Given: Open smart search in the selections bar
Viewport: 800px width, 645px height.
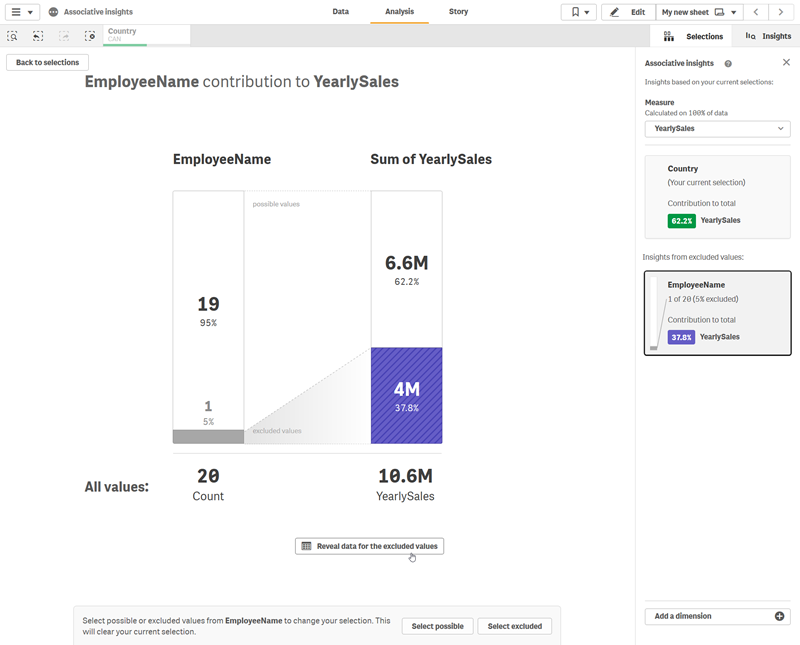Looking at the screenshot, I should coord(12,35).
